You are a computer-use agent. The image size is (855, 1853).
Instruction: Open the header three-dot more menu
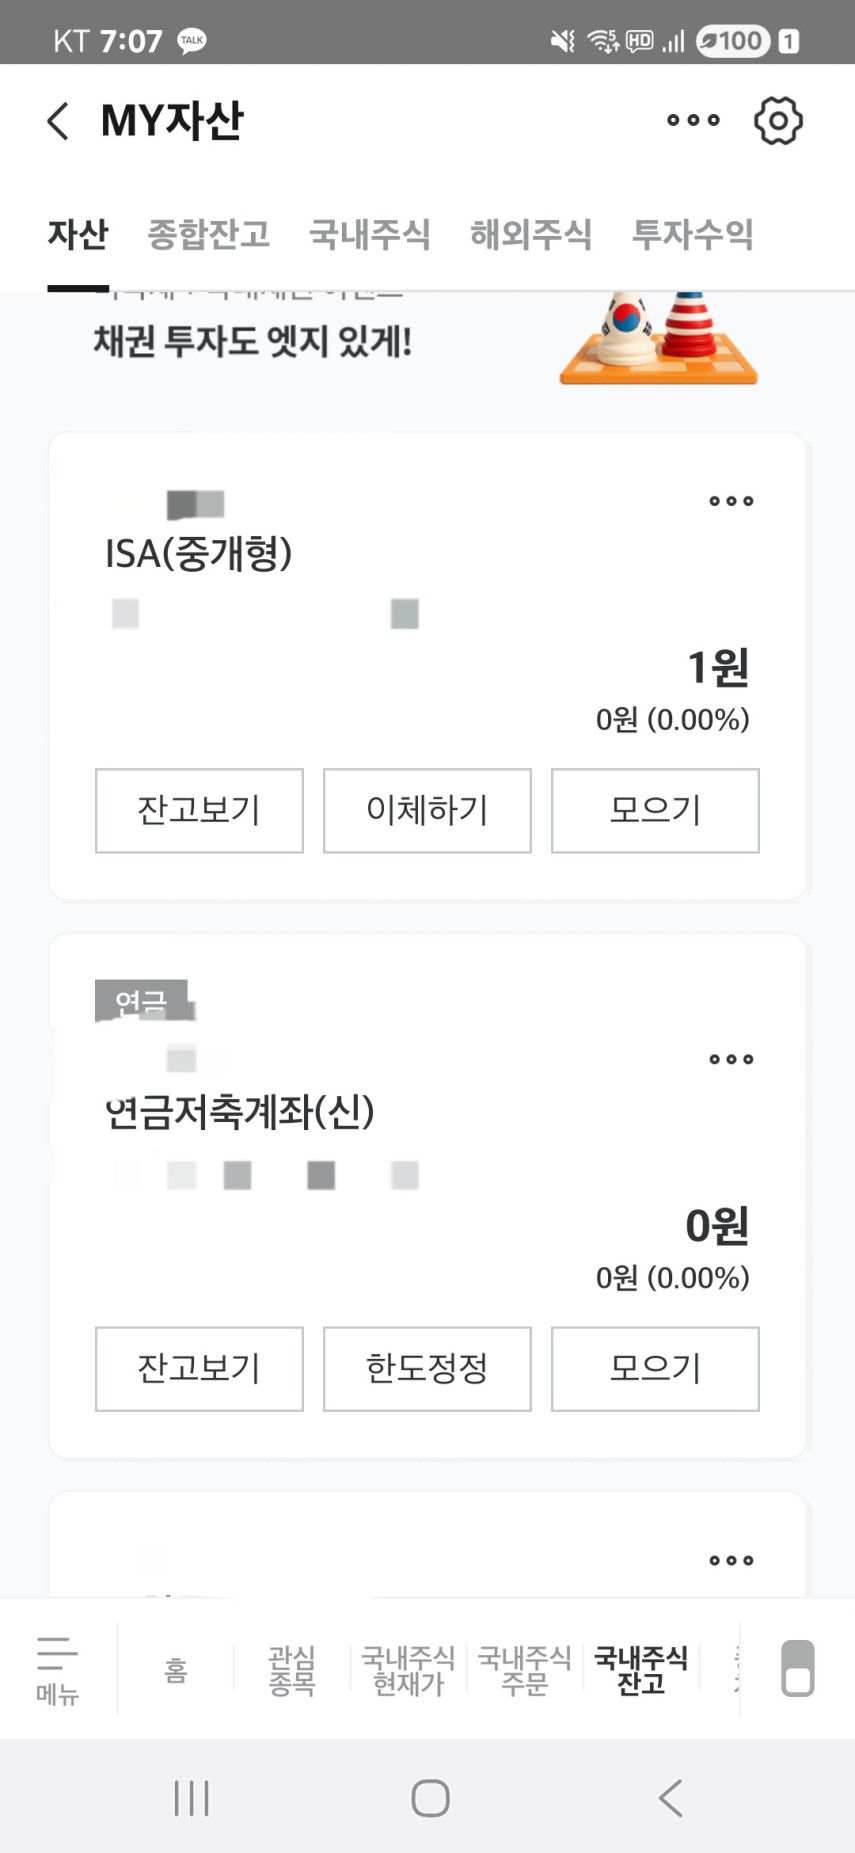click(693, 121)
